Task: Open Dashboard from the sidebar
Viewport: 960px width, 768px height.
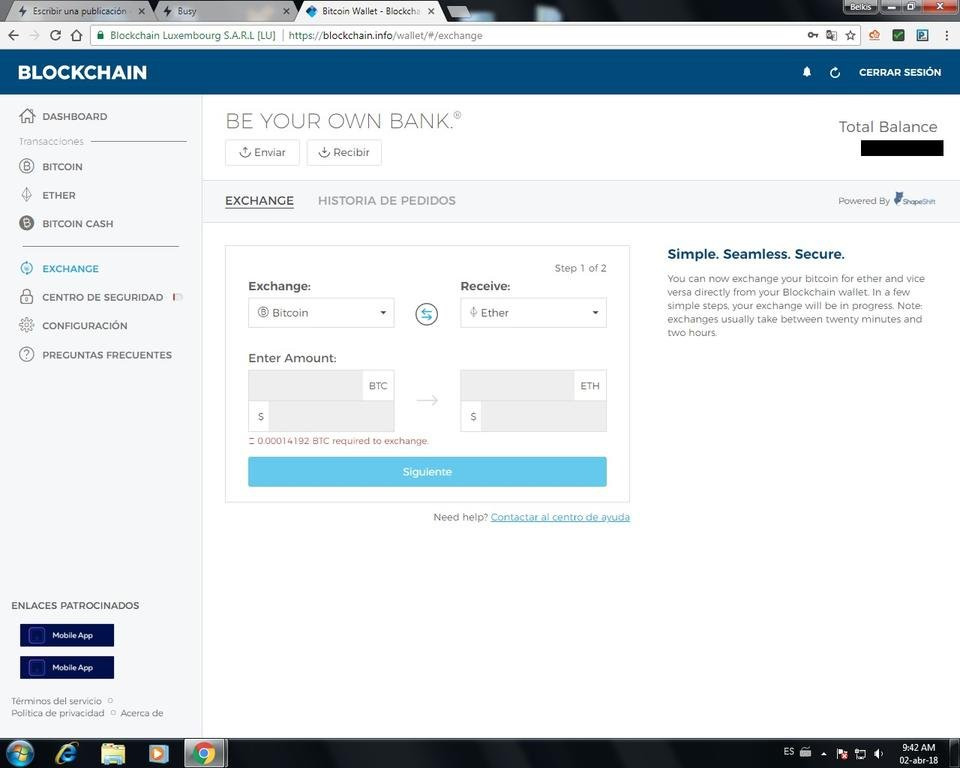Action: point(63,116)
